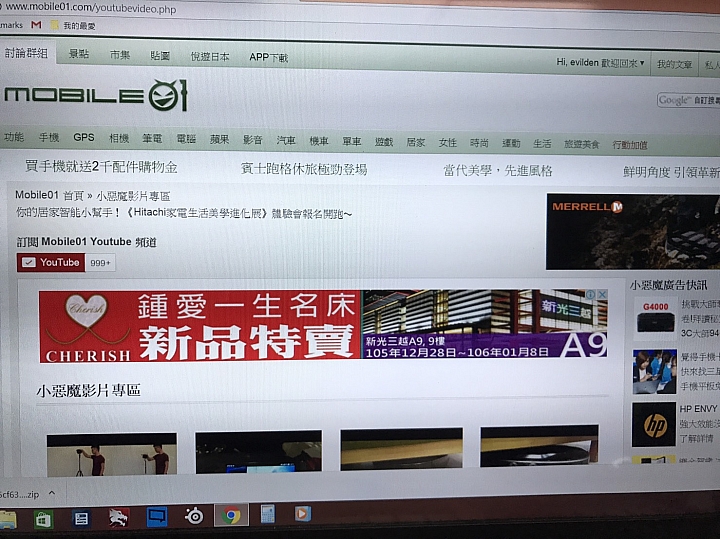Click the YouTube subscribe button
This screenshot has height=539, width=720.
point(51,262)
